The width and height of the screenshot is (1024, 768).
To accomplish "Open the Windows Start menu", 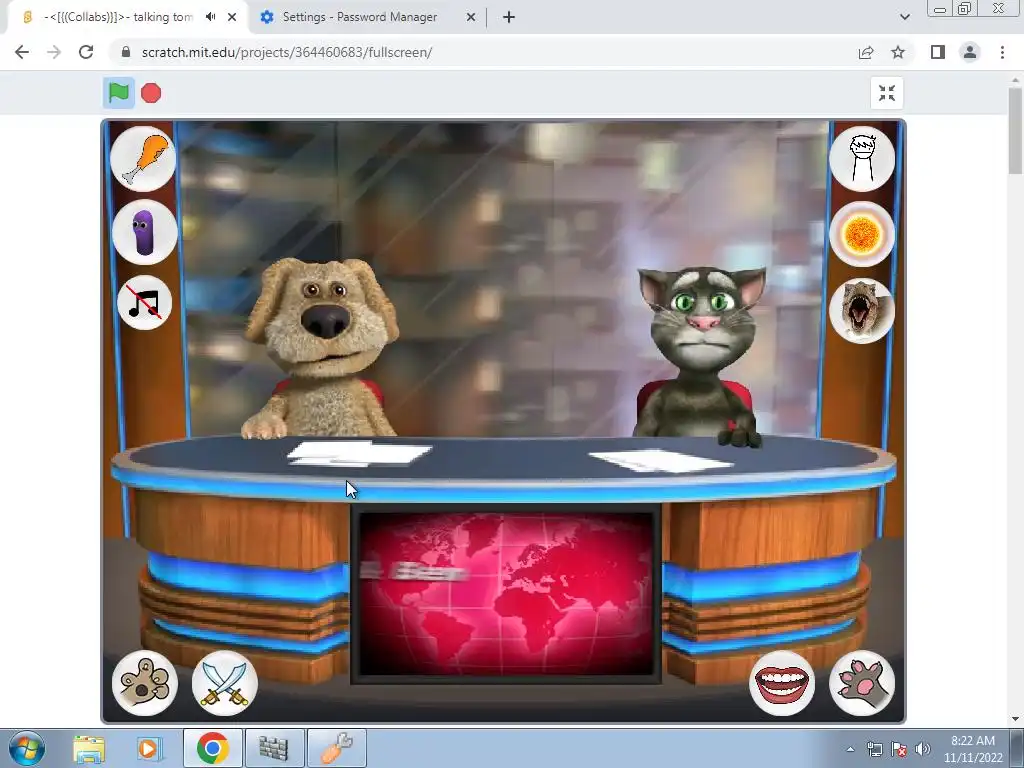I will [x=27, y=748].
